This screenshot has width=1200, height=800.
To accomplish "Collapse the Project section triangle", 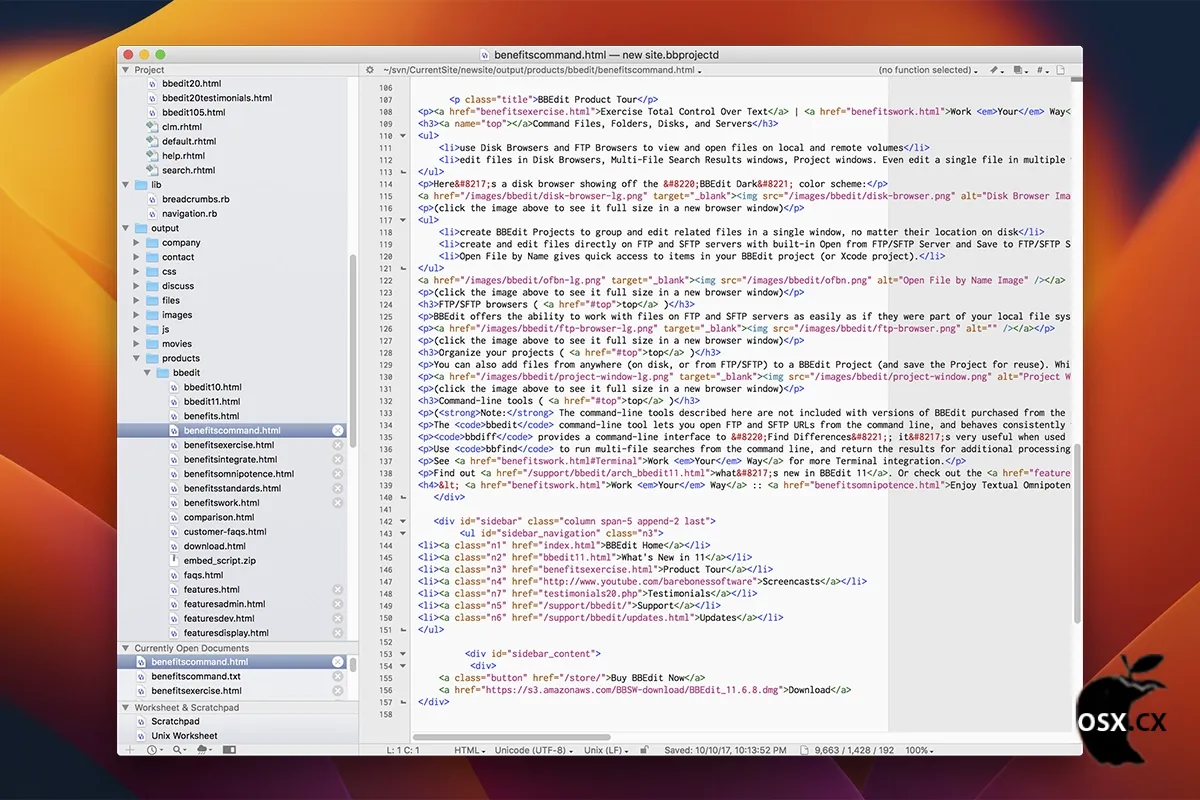I will (126, 70).
